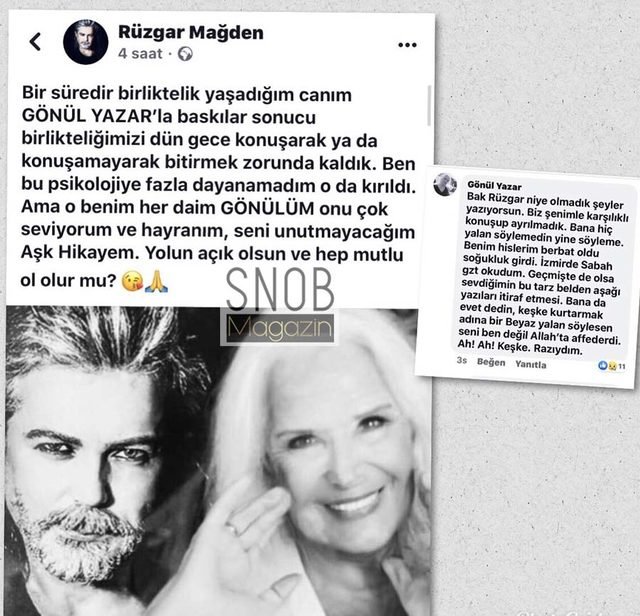Click the kissing face emoji in post

tap(132, 282)
